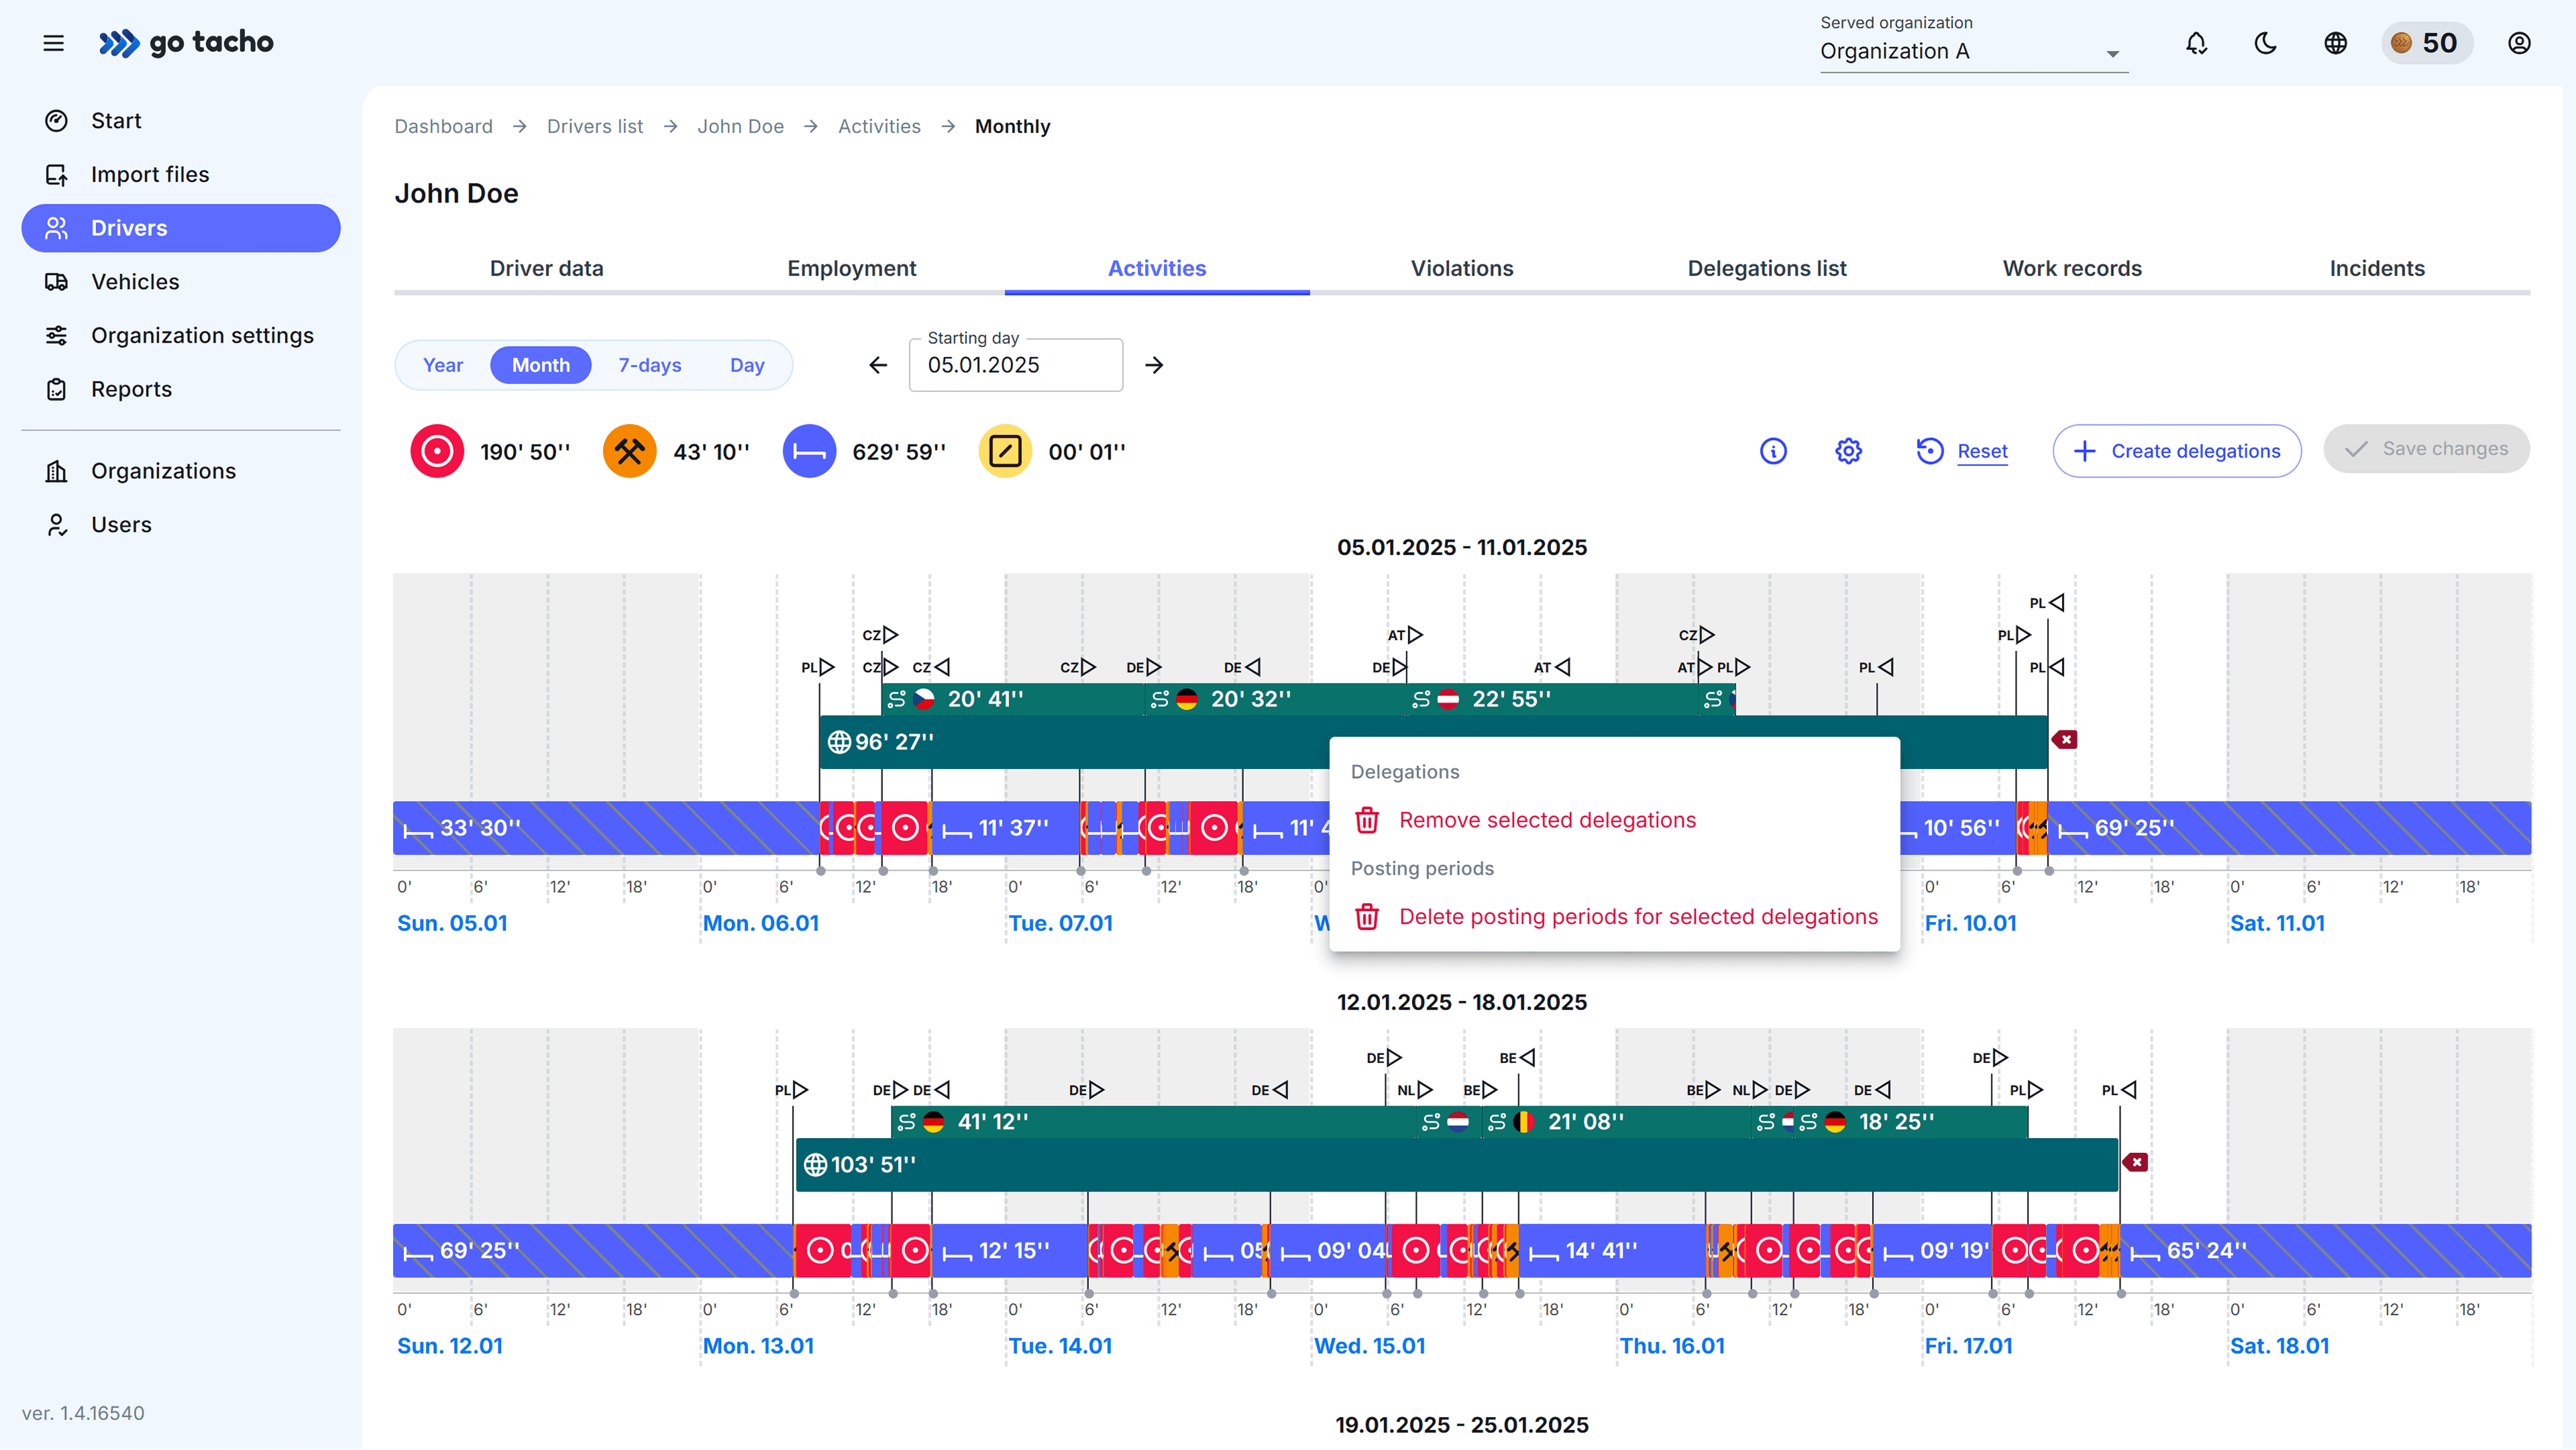Click the red driving time summary icon
This screenshot has width=2576, height=1450.
pos(436,450)
